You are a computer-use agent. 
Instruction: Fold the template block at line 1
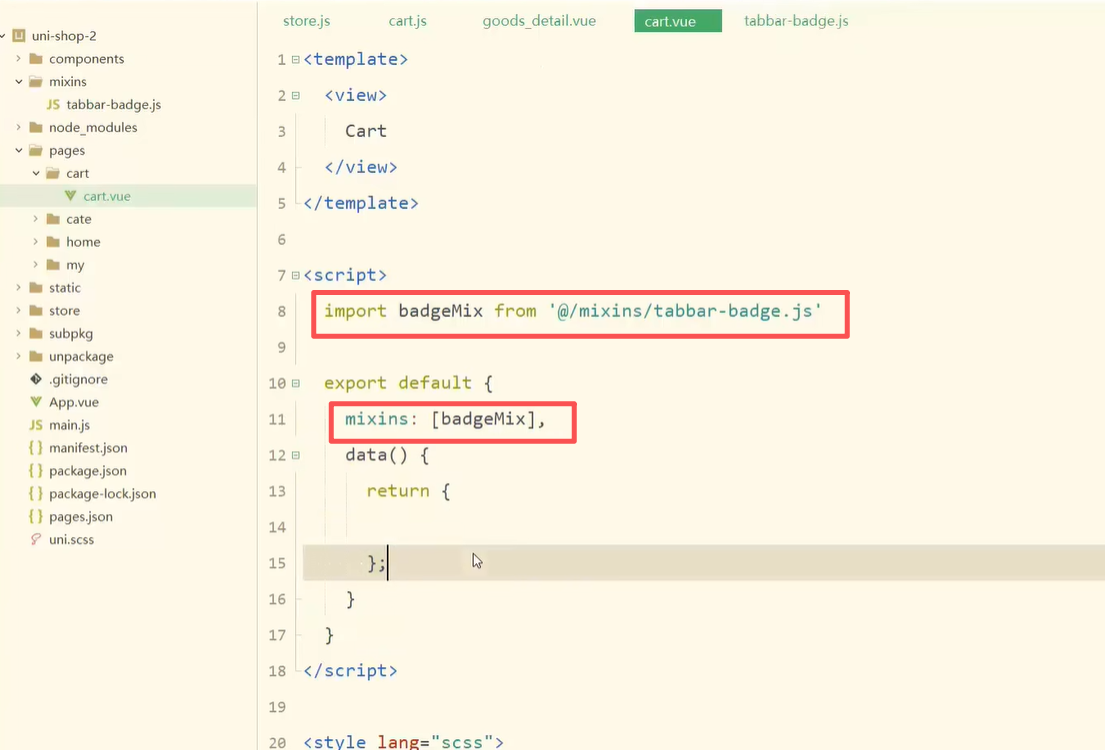pos(296,59)
